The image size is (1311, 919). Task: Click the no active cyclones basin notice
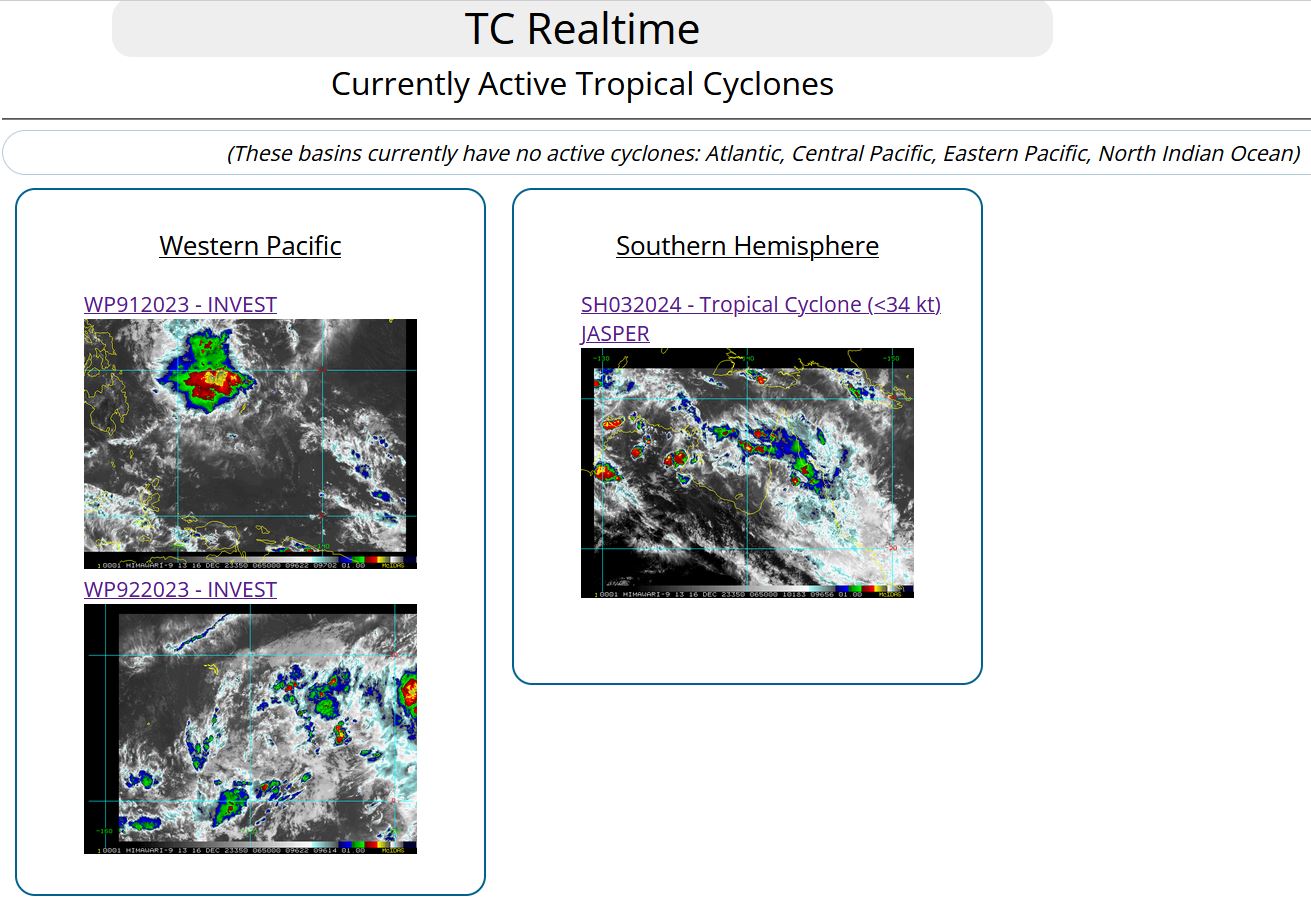[x=763, y=154]
